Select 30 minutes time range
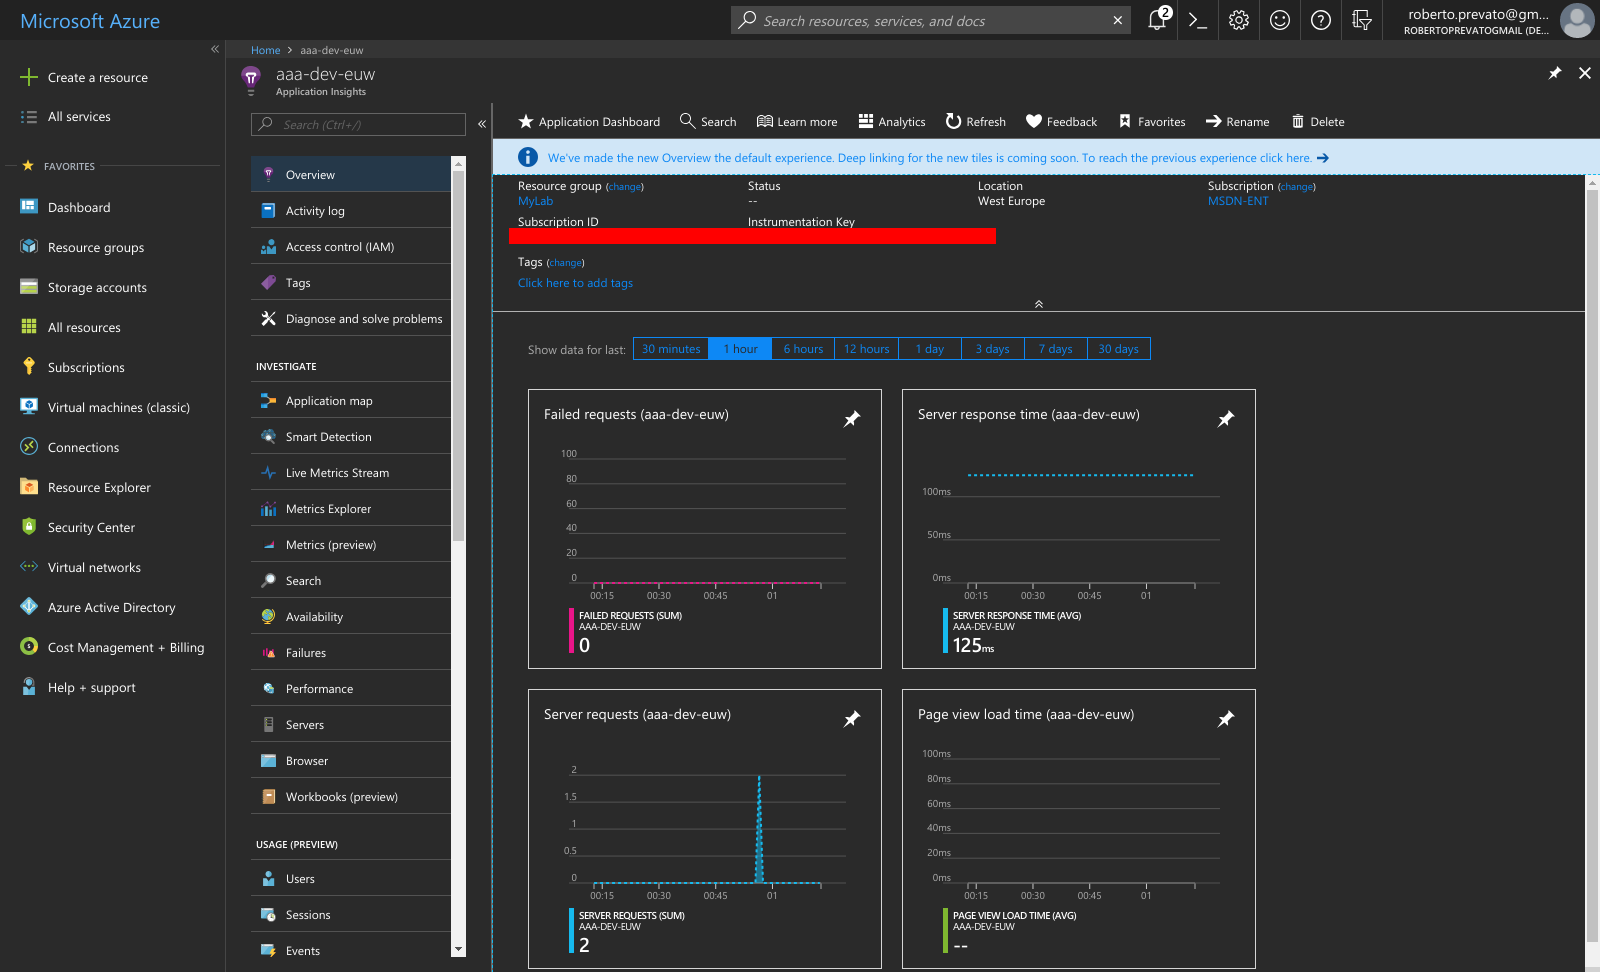 click(x=671, y=349)
